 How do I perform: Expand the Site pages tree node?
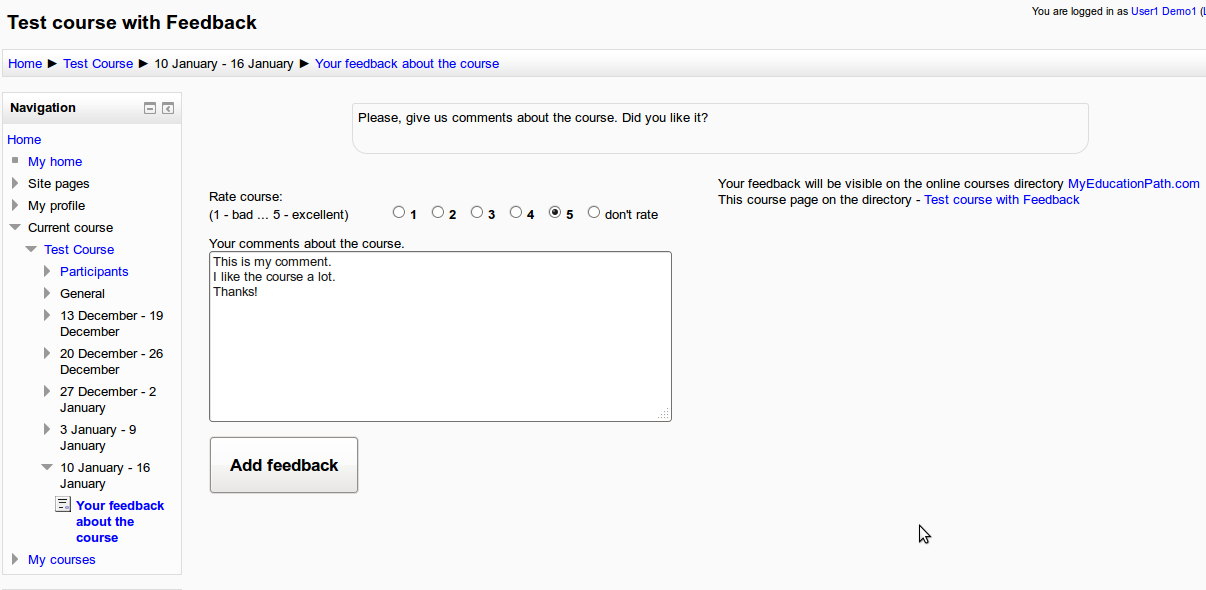click(x=15, y=183)
